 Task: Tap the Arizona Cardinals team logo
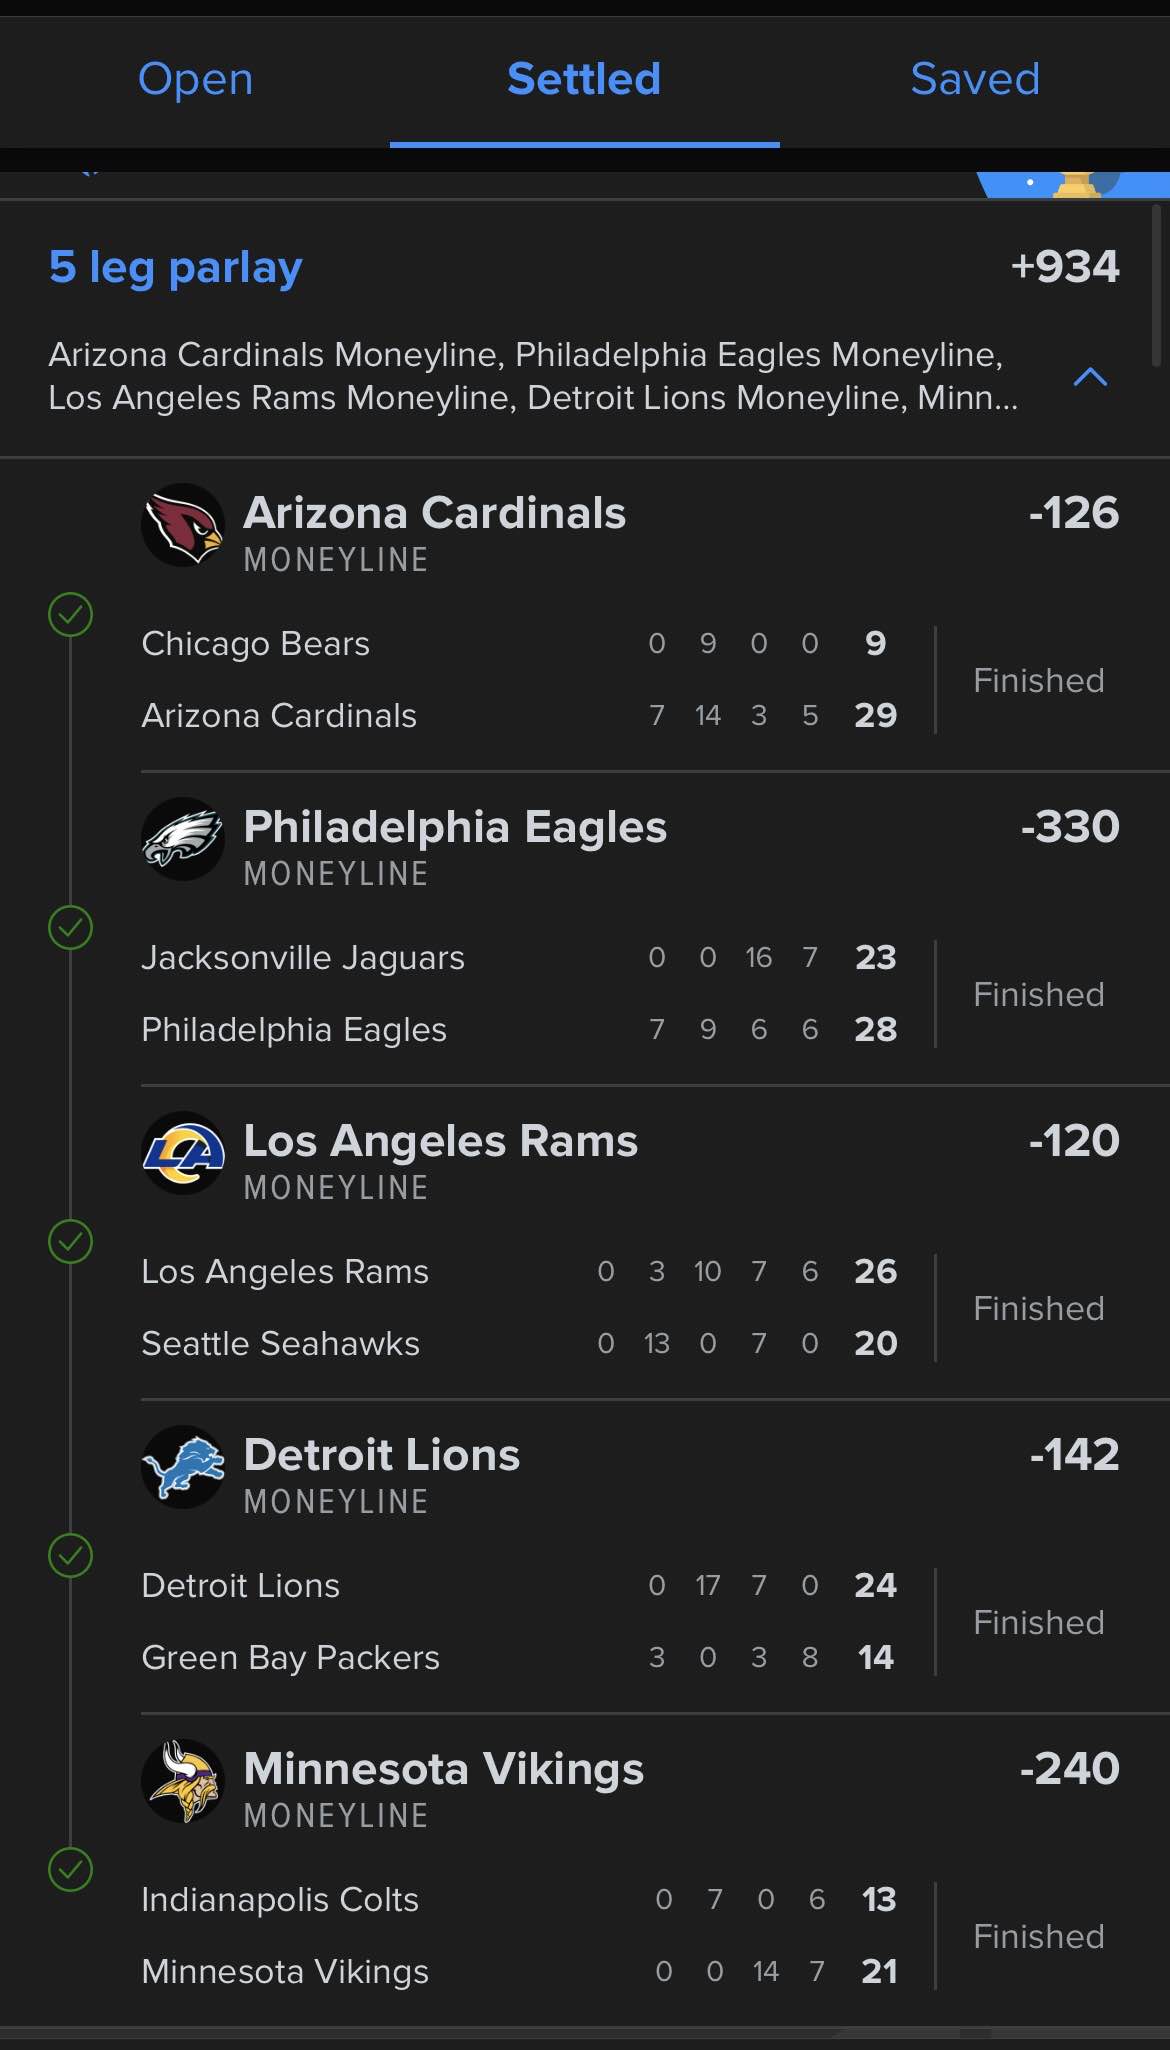[183, 525]
